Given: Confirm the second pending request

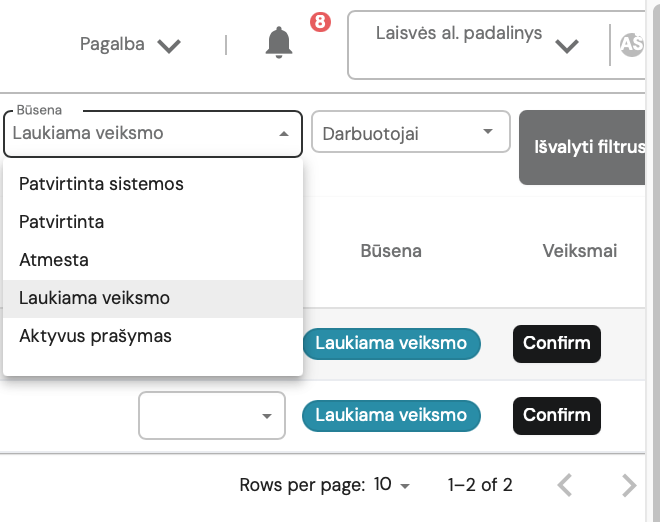Looking at the screenshot, I should (557, 415).
